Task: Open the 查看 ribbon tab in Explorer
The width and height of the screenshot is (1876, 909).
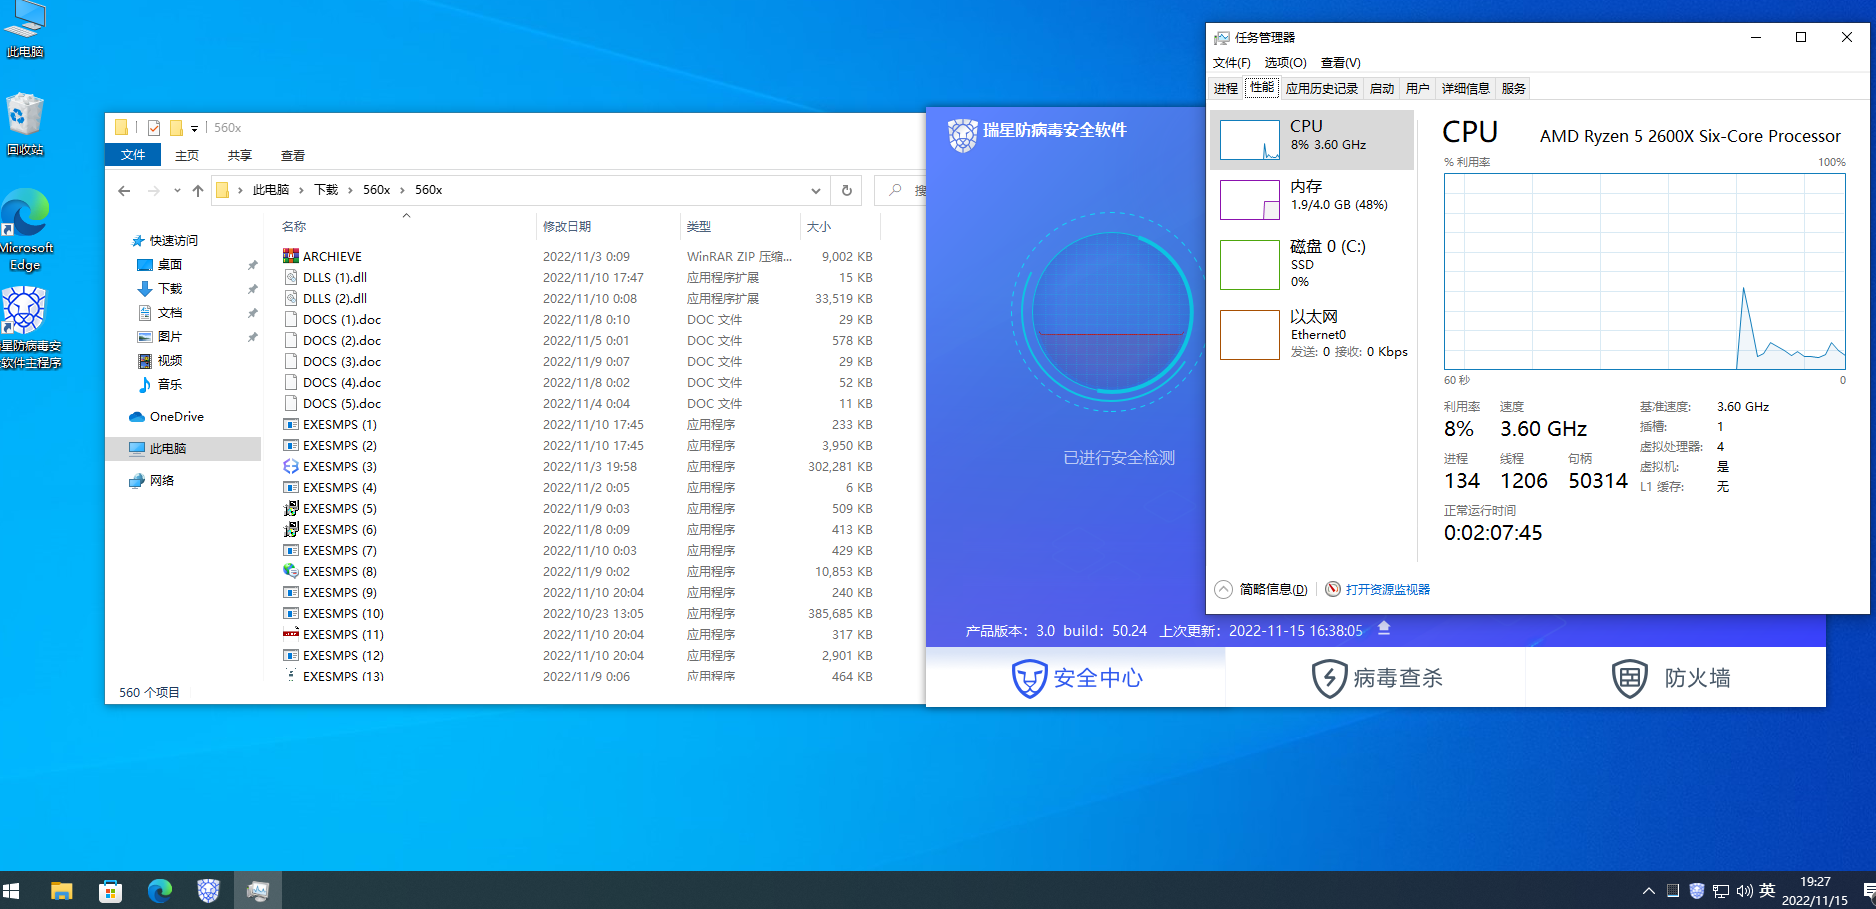Action: [x=293, y=155]
